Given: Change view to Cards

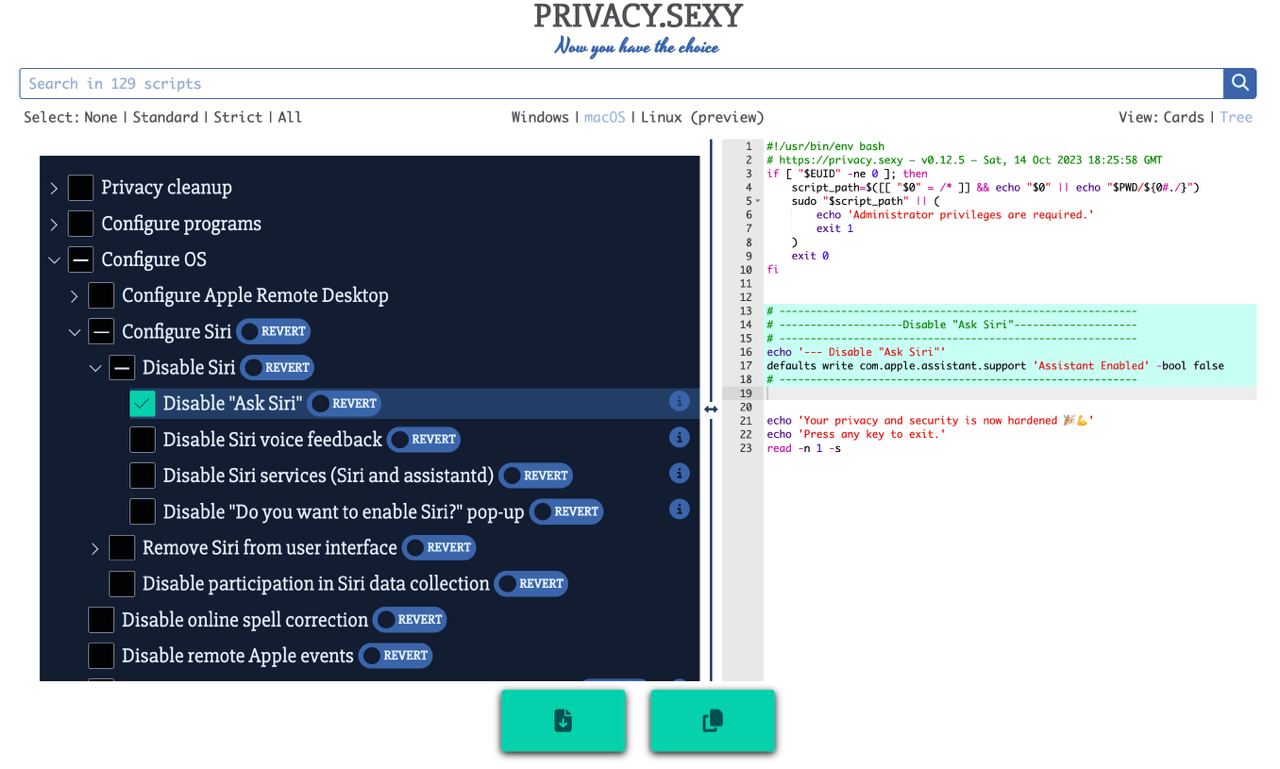Looking at the screenshot, I should tap(1183, 117).
